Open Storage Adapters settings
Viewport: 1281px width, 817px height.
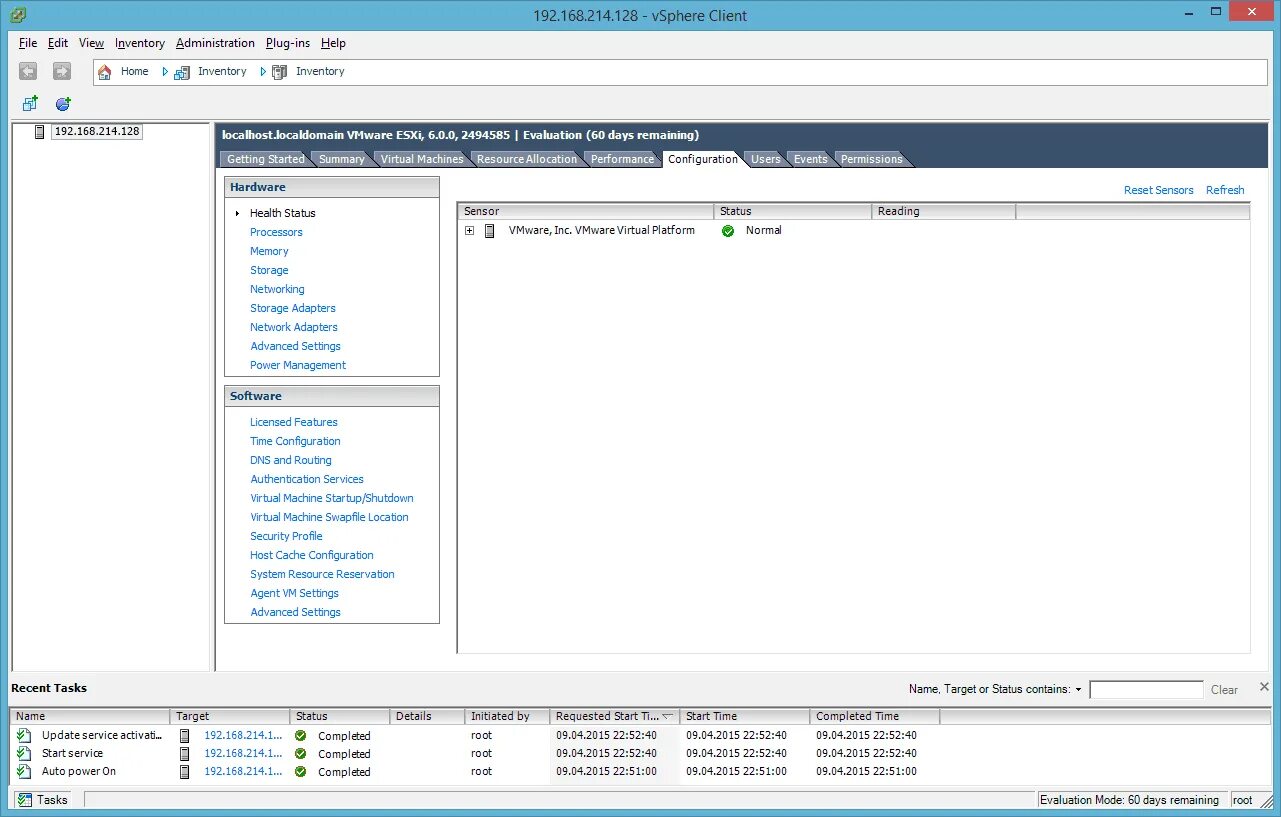click(293, 308)
